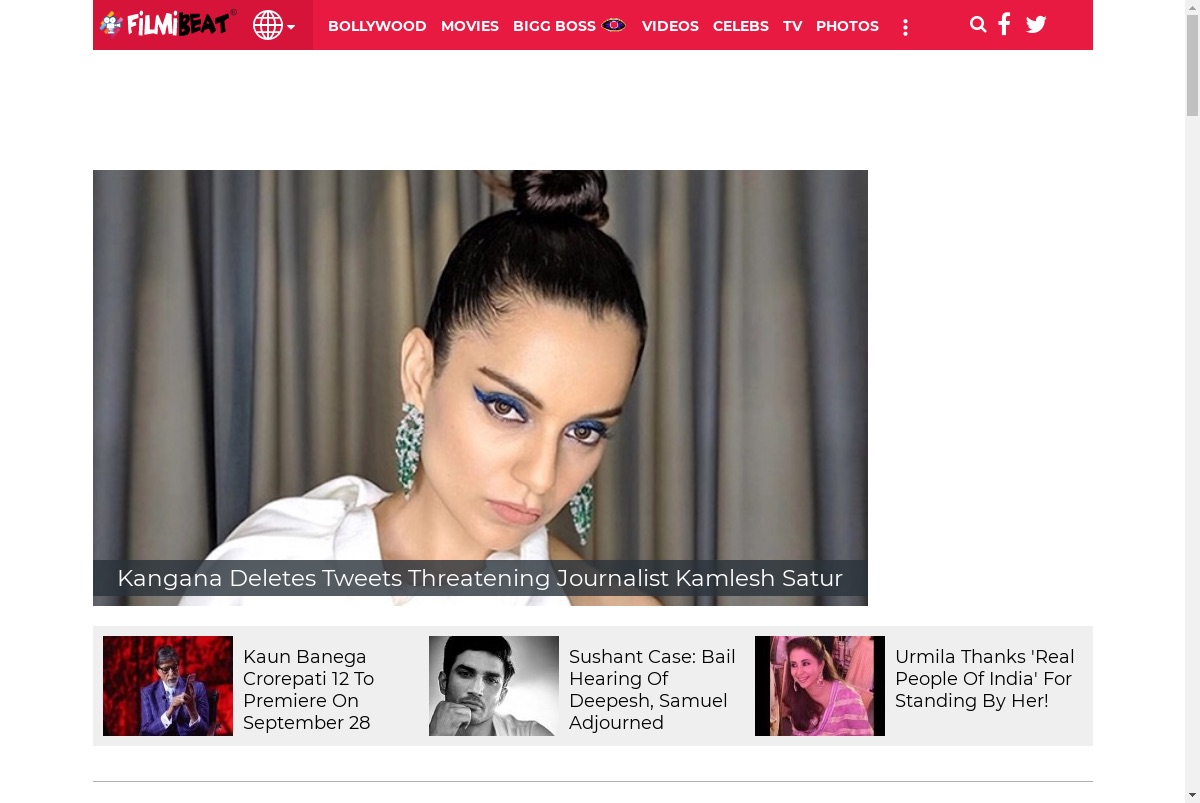Open the Videos section

670,26
